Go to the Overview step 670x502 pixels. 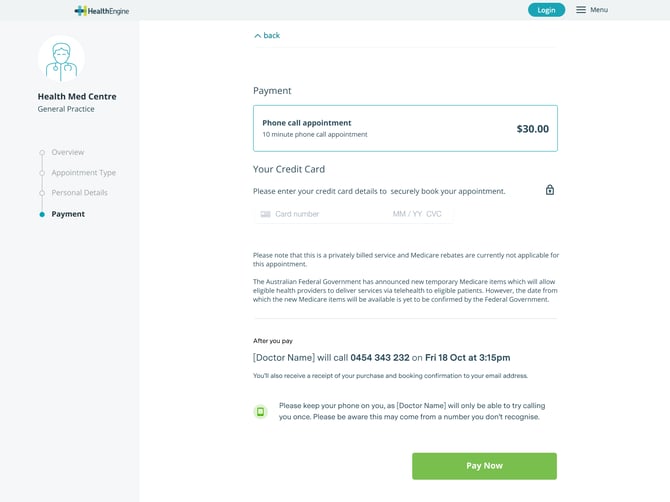pyautogui.click(x=68, y=152)
